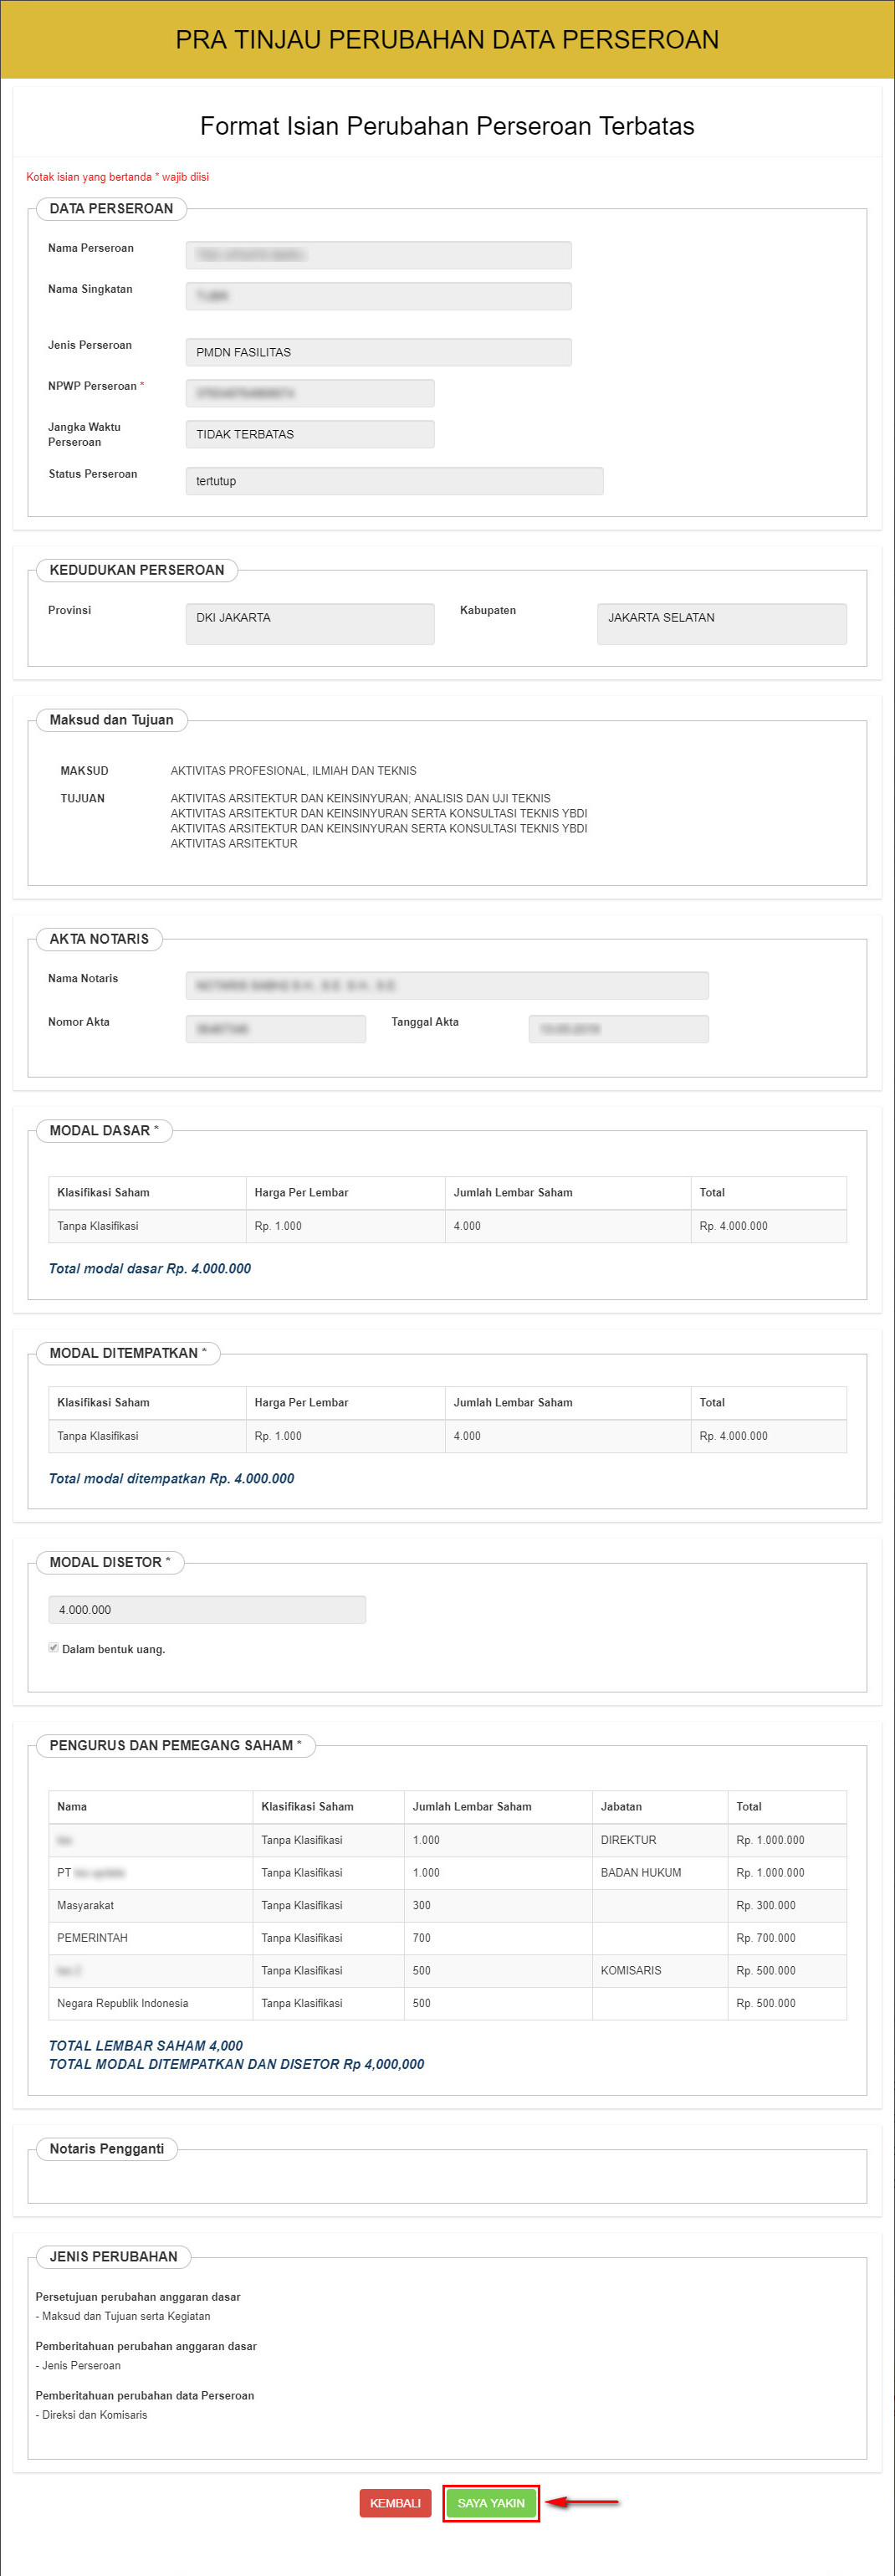
Task: Click the Jabatan column header
Action: coord(621,1806)
